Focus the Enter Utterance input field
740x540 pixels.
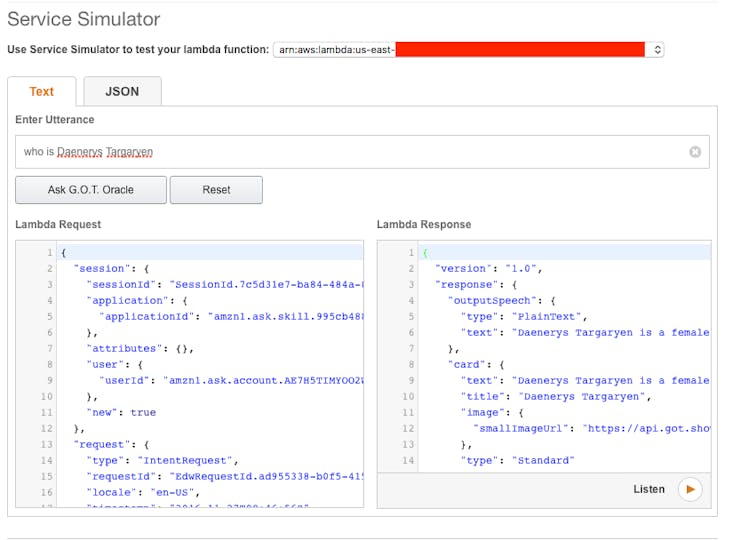pos(362,152)
